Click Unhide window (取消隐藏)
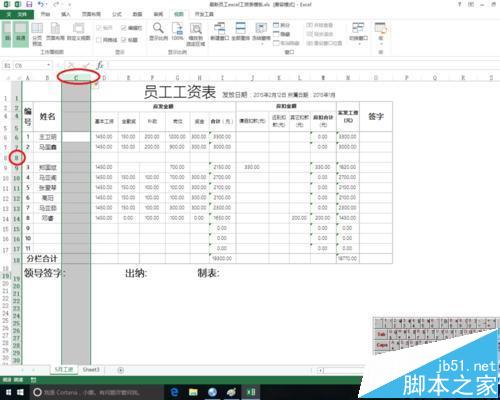The image size is (500, 400). 286,43
